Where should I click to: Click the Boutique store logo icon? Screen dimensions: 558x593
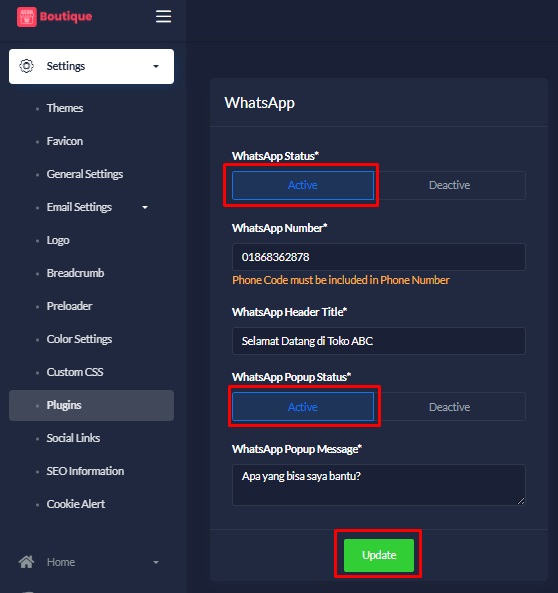tap(26, 17)
